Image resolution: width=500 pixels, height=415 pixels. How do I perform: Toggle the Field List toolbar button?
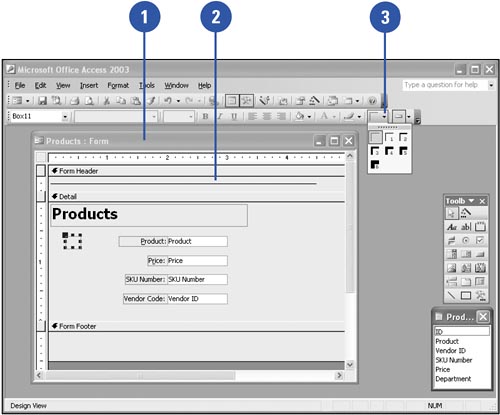pyautogui.click(x=232, y=100)
